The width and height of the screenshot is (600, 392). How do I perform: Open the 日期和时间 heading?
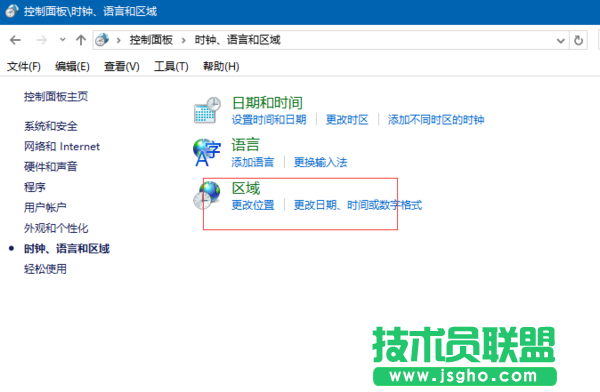267,103
